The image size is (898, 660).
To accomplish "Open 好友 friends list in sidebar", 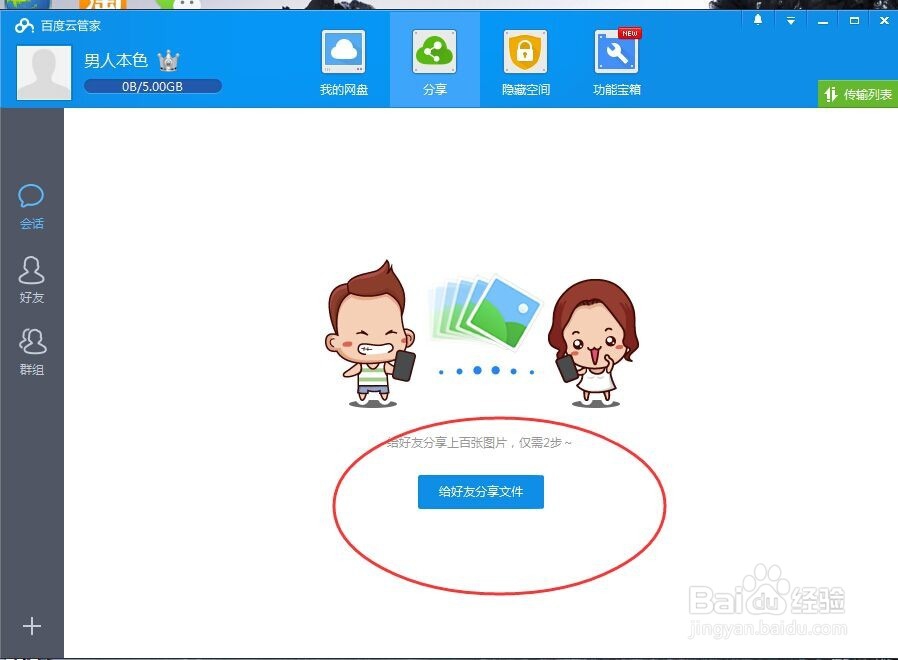I will click(31, 280).
